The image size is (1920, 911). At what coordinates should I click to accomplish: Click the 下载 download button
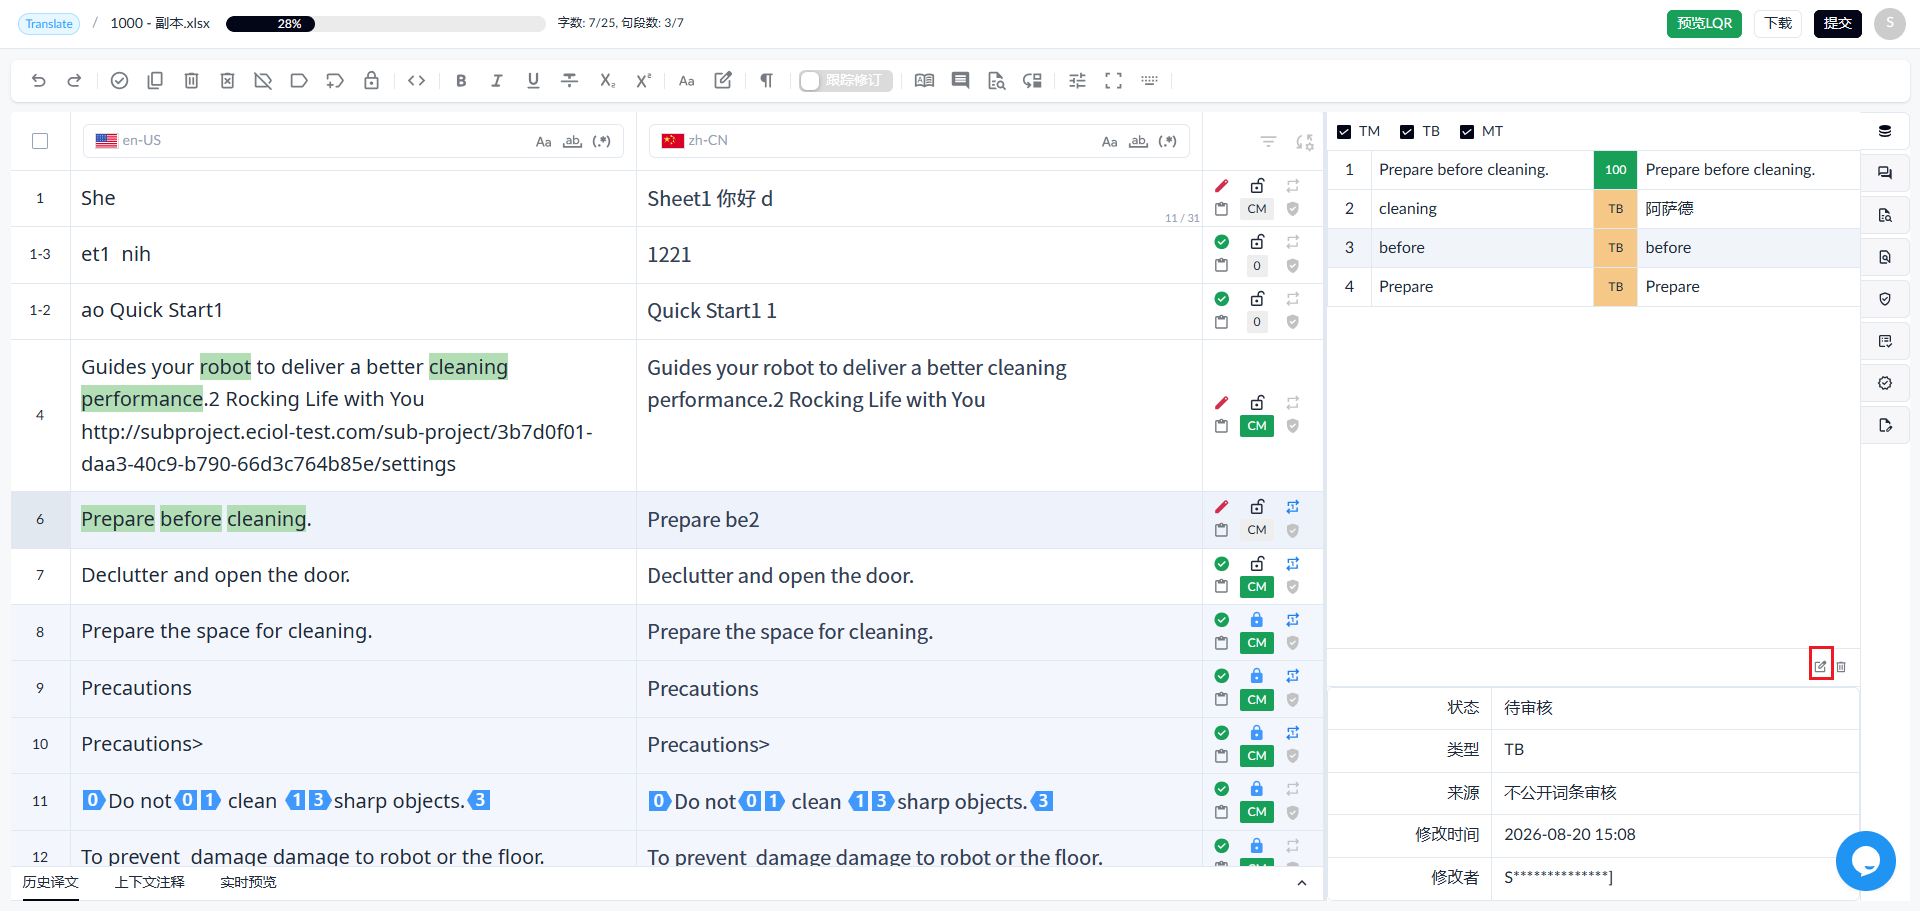pos(1778,23)
